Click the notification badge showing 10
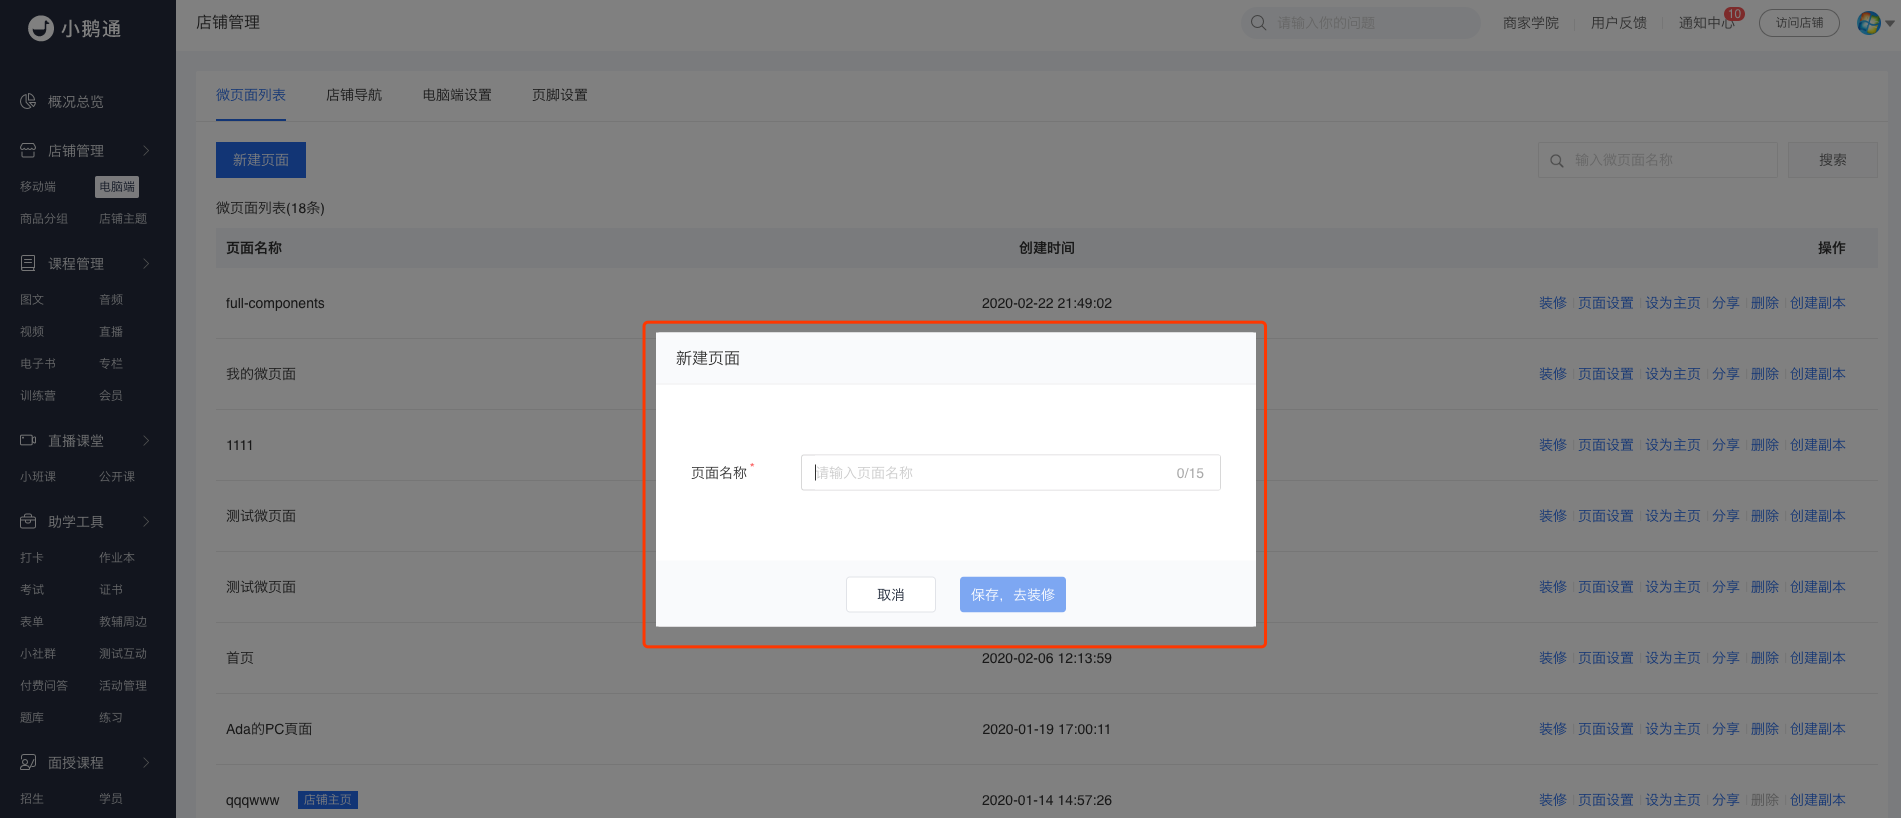 tap(1734, 14)
